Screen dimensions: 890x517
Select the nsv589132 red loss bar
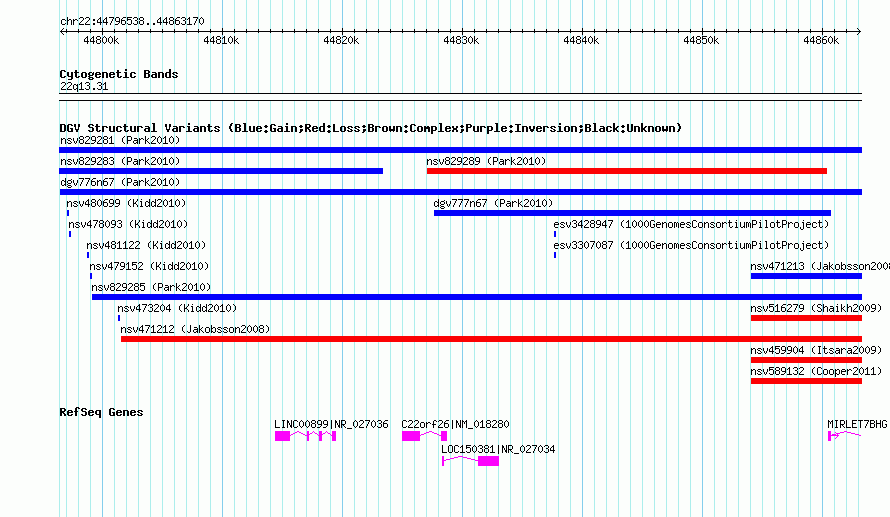pyautogui.click(x=807, y=381)
